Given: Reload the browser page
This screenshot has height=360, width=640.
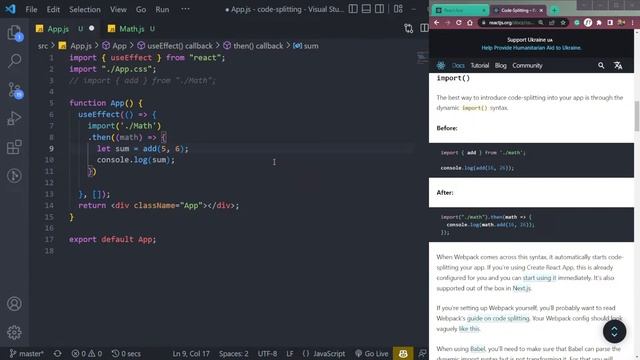Looking at the screenshot, I should 458,23.
